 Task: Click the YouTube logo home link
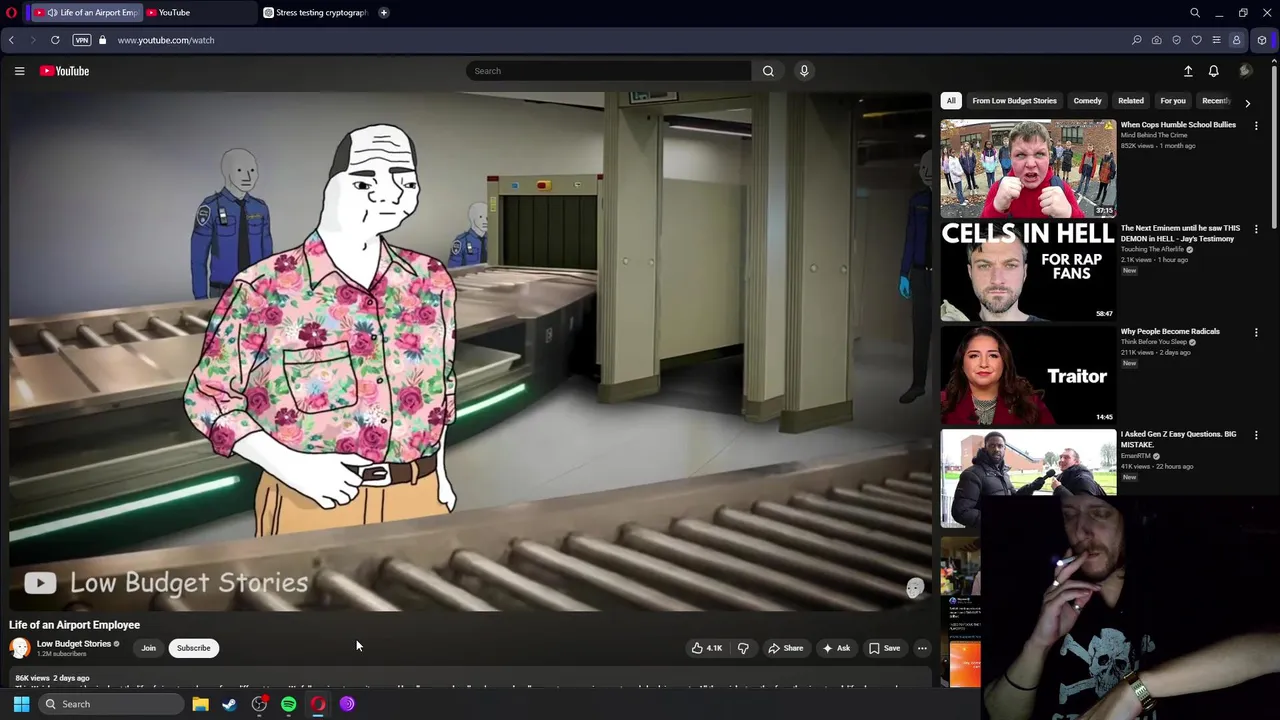click(x=64, y=71)
